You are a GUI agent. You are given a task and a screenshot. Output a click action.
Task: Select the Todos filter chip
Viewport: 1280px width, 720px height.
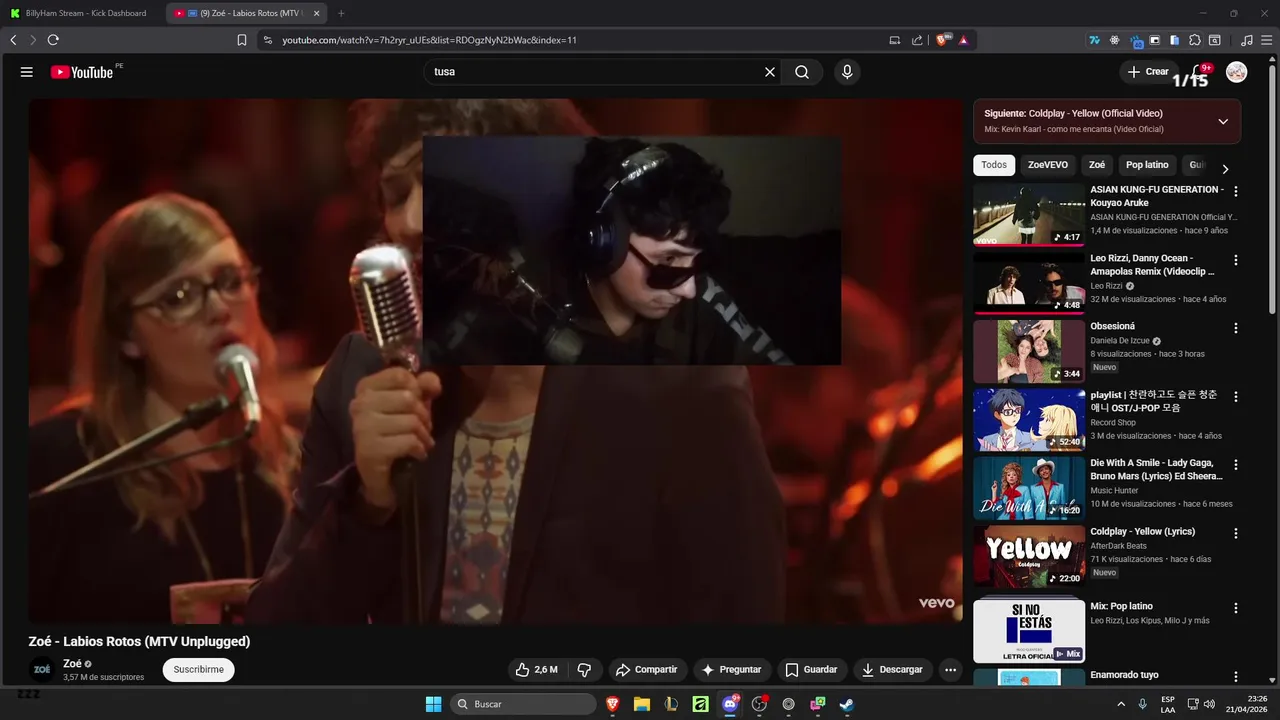[x=994, y=165]
